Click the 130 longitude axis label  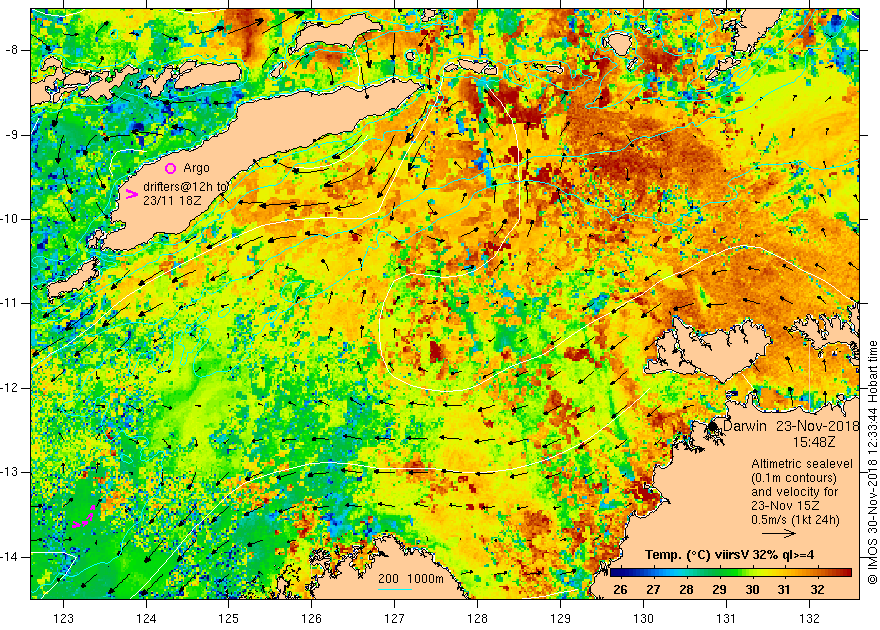point(643,619)
